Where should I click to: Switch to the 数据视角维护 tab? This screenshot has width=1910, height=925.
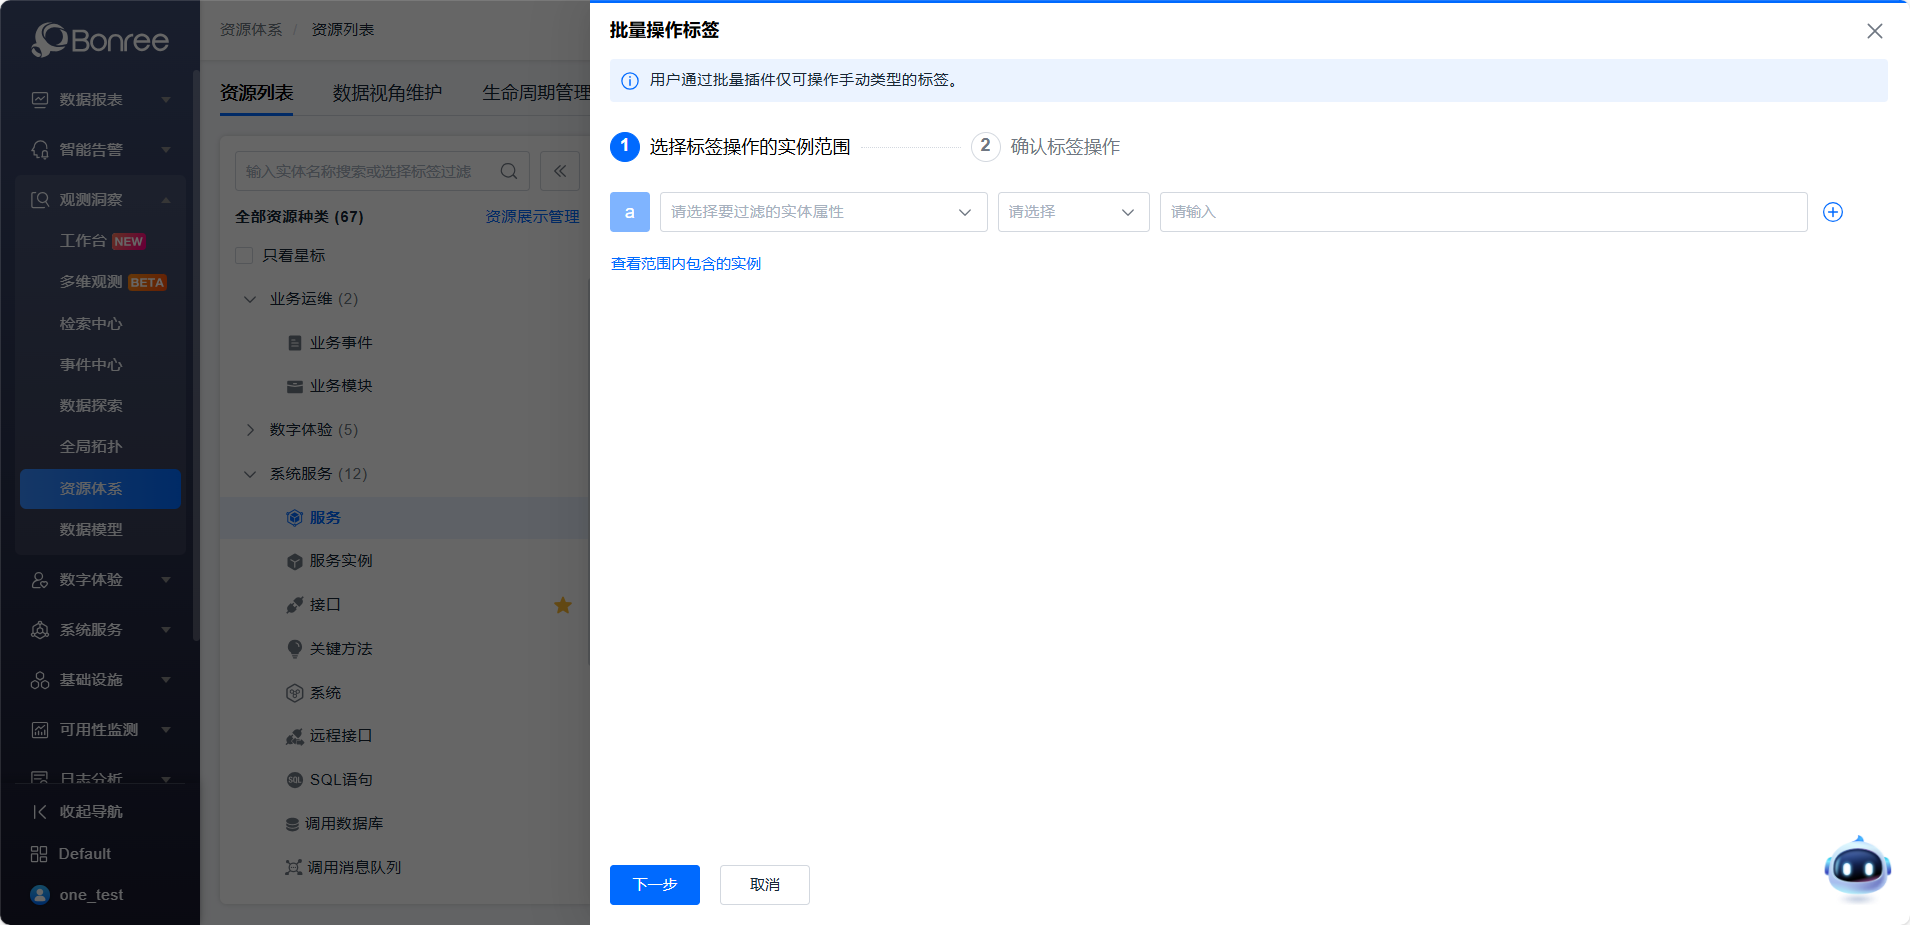(387, 93)
